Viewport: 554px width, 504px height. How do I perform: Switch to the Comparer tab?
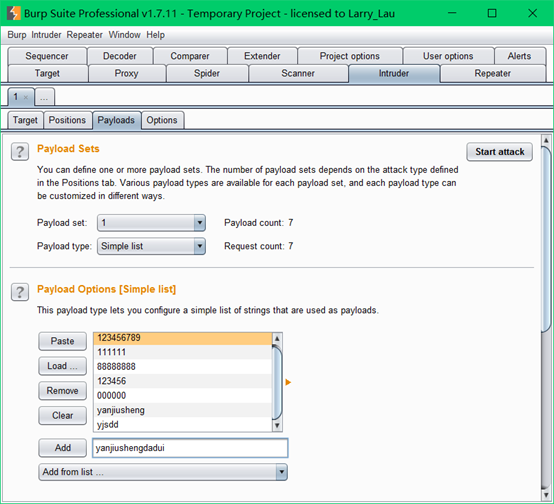[x=190, y=56]
